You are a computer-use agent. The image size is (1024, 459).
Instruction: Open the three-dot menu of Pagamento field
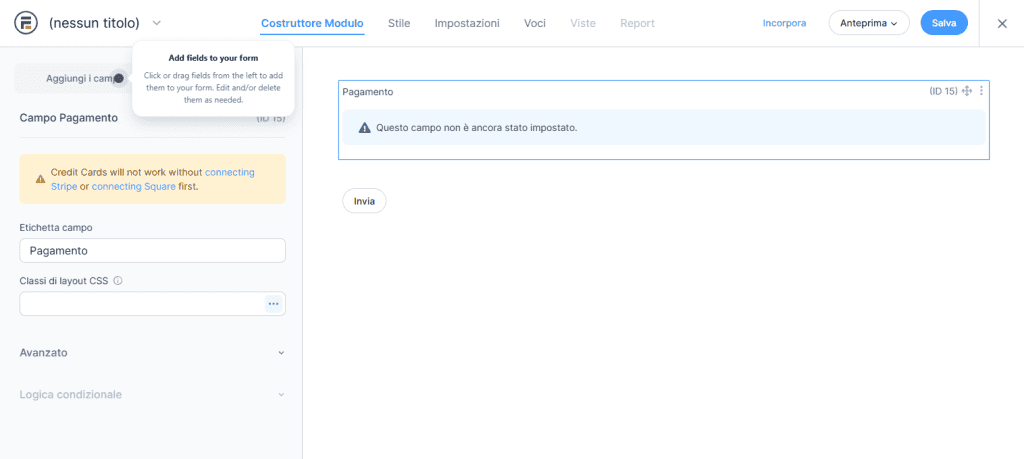(x=981, y=91)
